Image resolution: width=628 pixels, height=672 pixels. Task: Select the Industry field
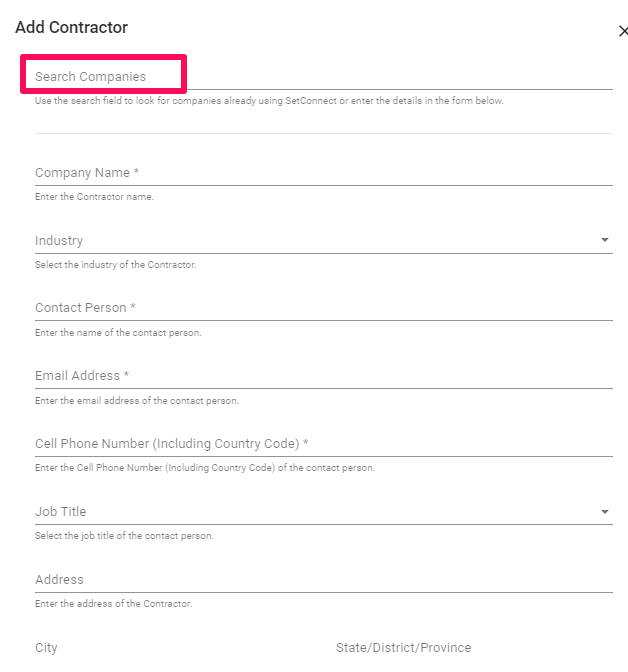[324, 240]
